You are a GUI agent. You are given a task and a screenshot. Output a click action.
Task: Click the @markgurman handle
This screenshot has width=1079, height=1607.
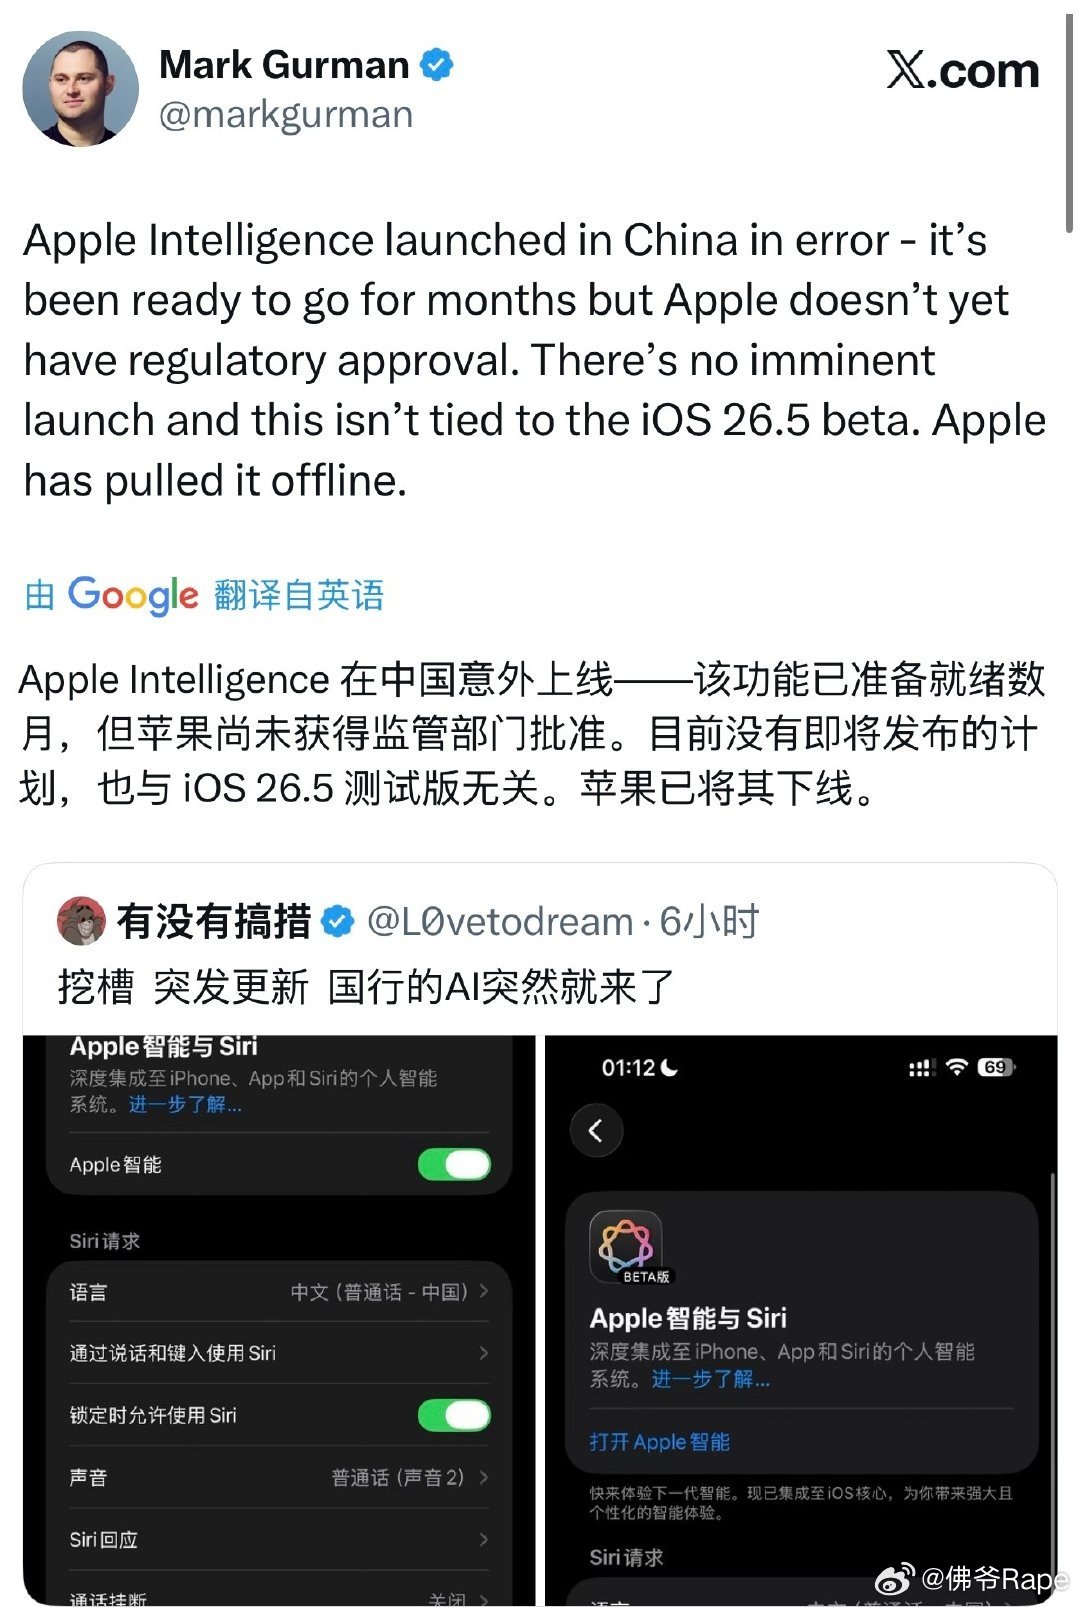click(x=286, y=115)
